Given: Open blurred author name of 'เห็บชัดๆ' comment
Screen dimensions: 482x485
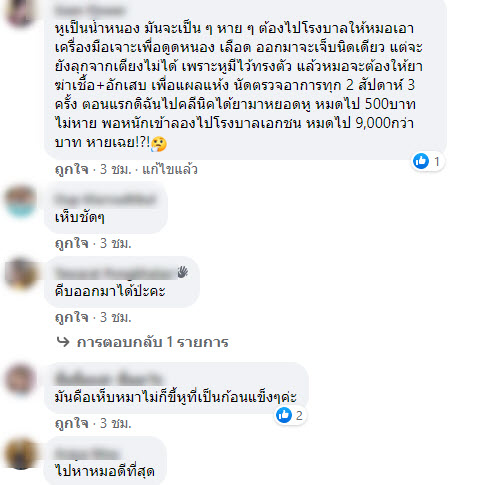Looking at the screenshot, I should click(x=105, y=199).
